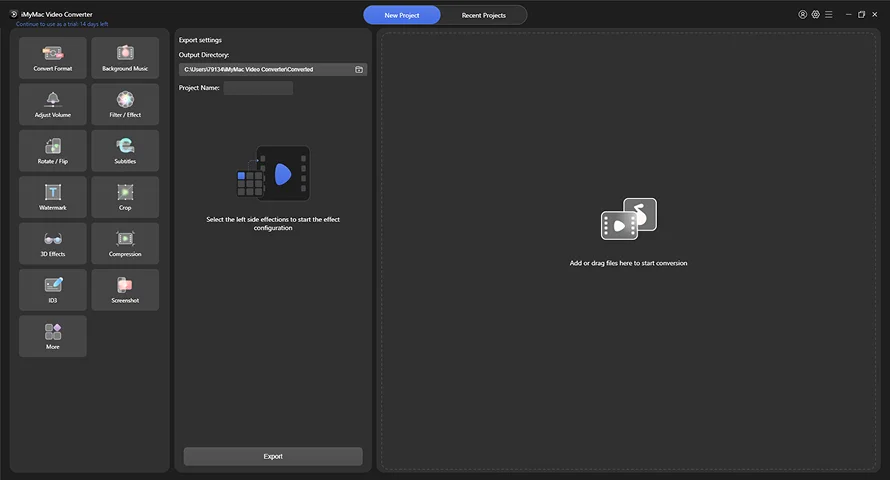Click the Export button

point(273,456)
